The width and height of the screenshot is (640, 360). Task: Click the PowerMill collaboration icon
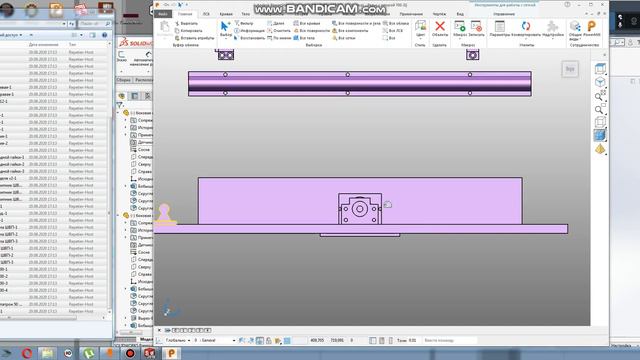591,29
